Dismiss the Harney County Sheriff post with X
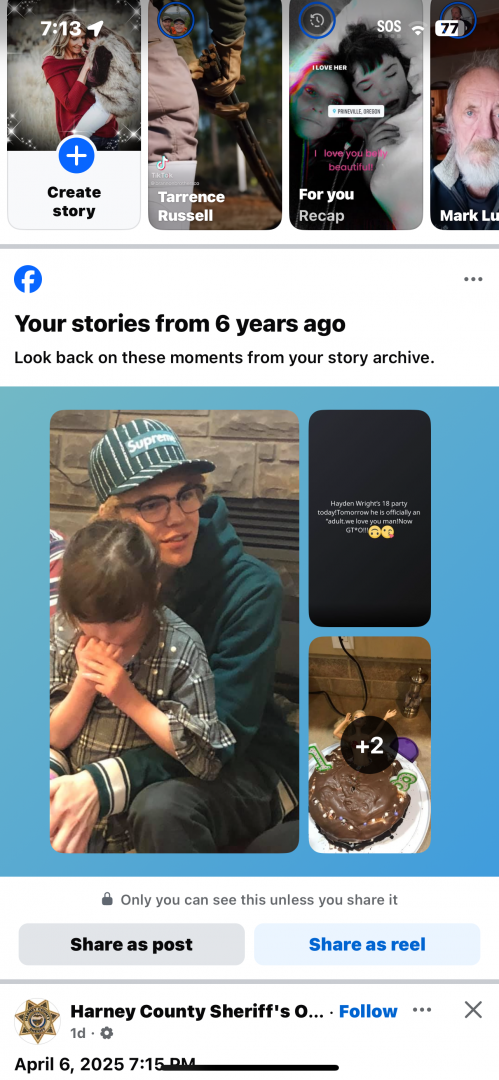The width and height of the screenshot is (499, 1080). 473,1010
